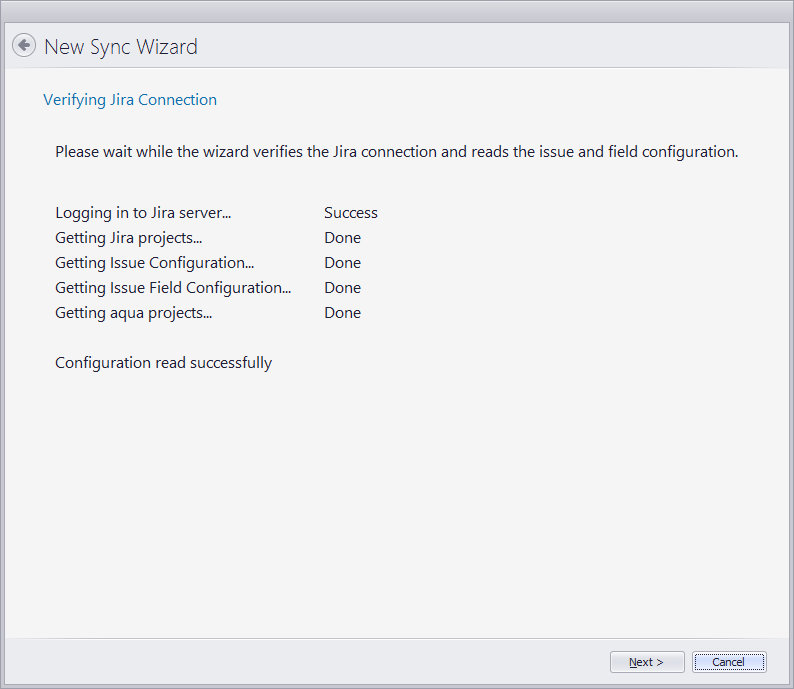Click 'Getting Issue Configuration...' label
794x689 pixels.
(154, 263)
